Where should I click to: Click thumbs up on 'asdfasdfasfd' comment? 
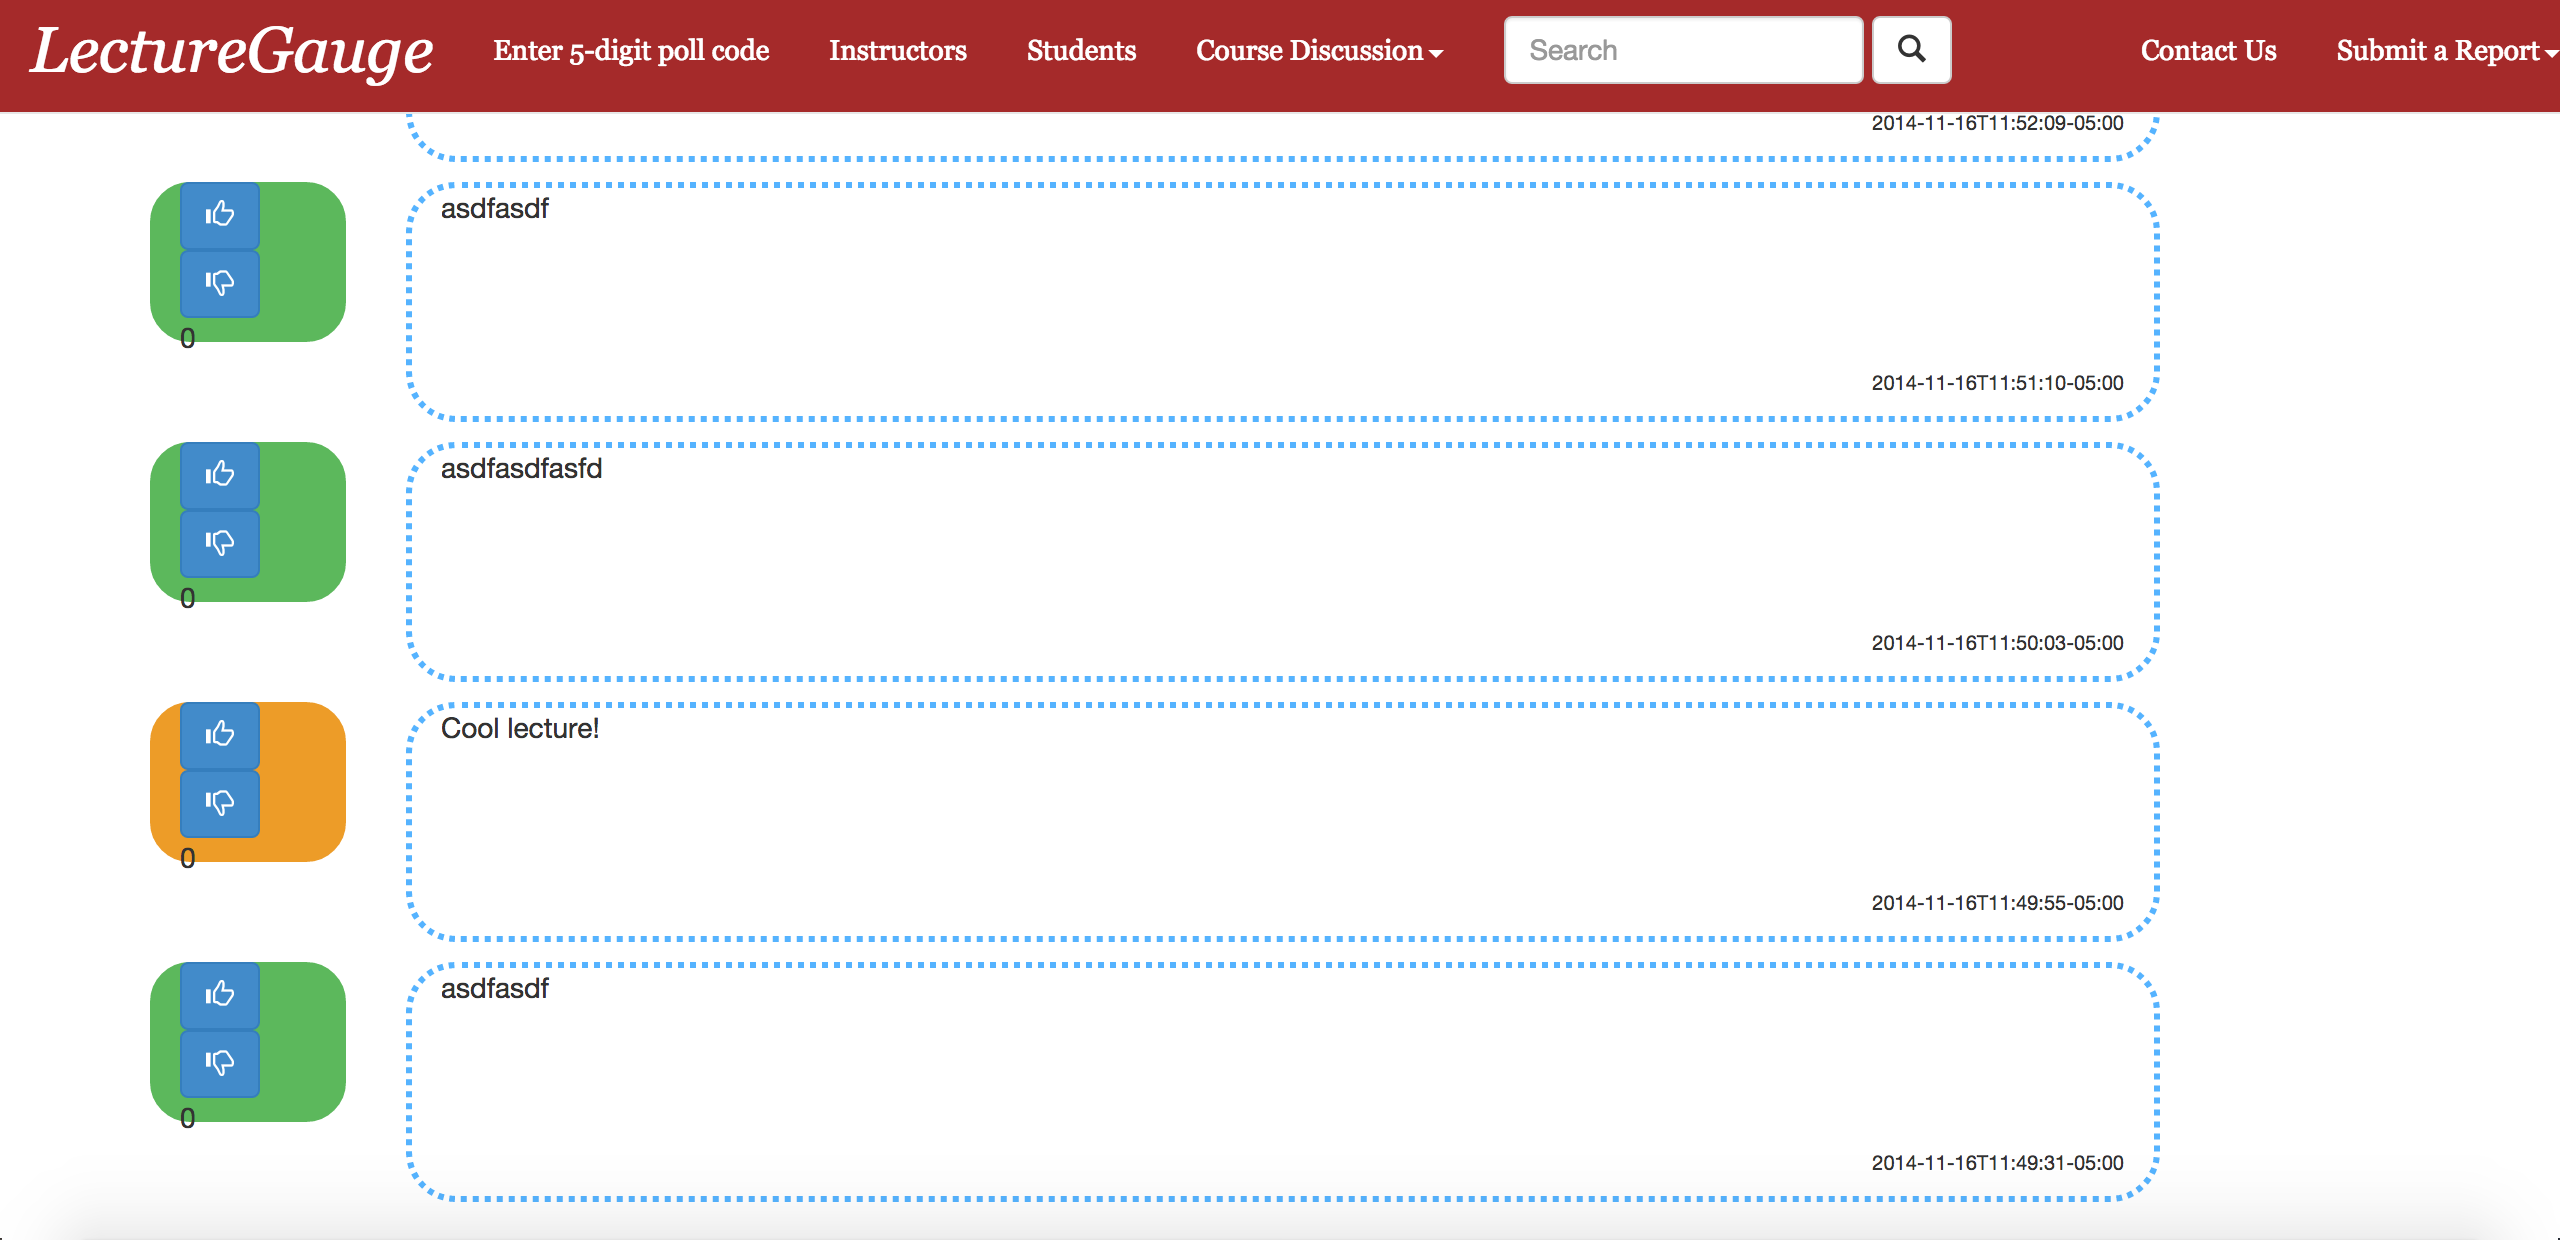click(x=220, y=475)
